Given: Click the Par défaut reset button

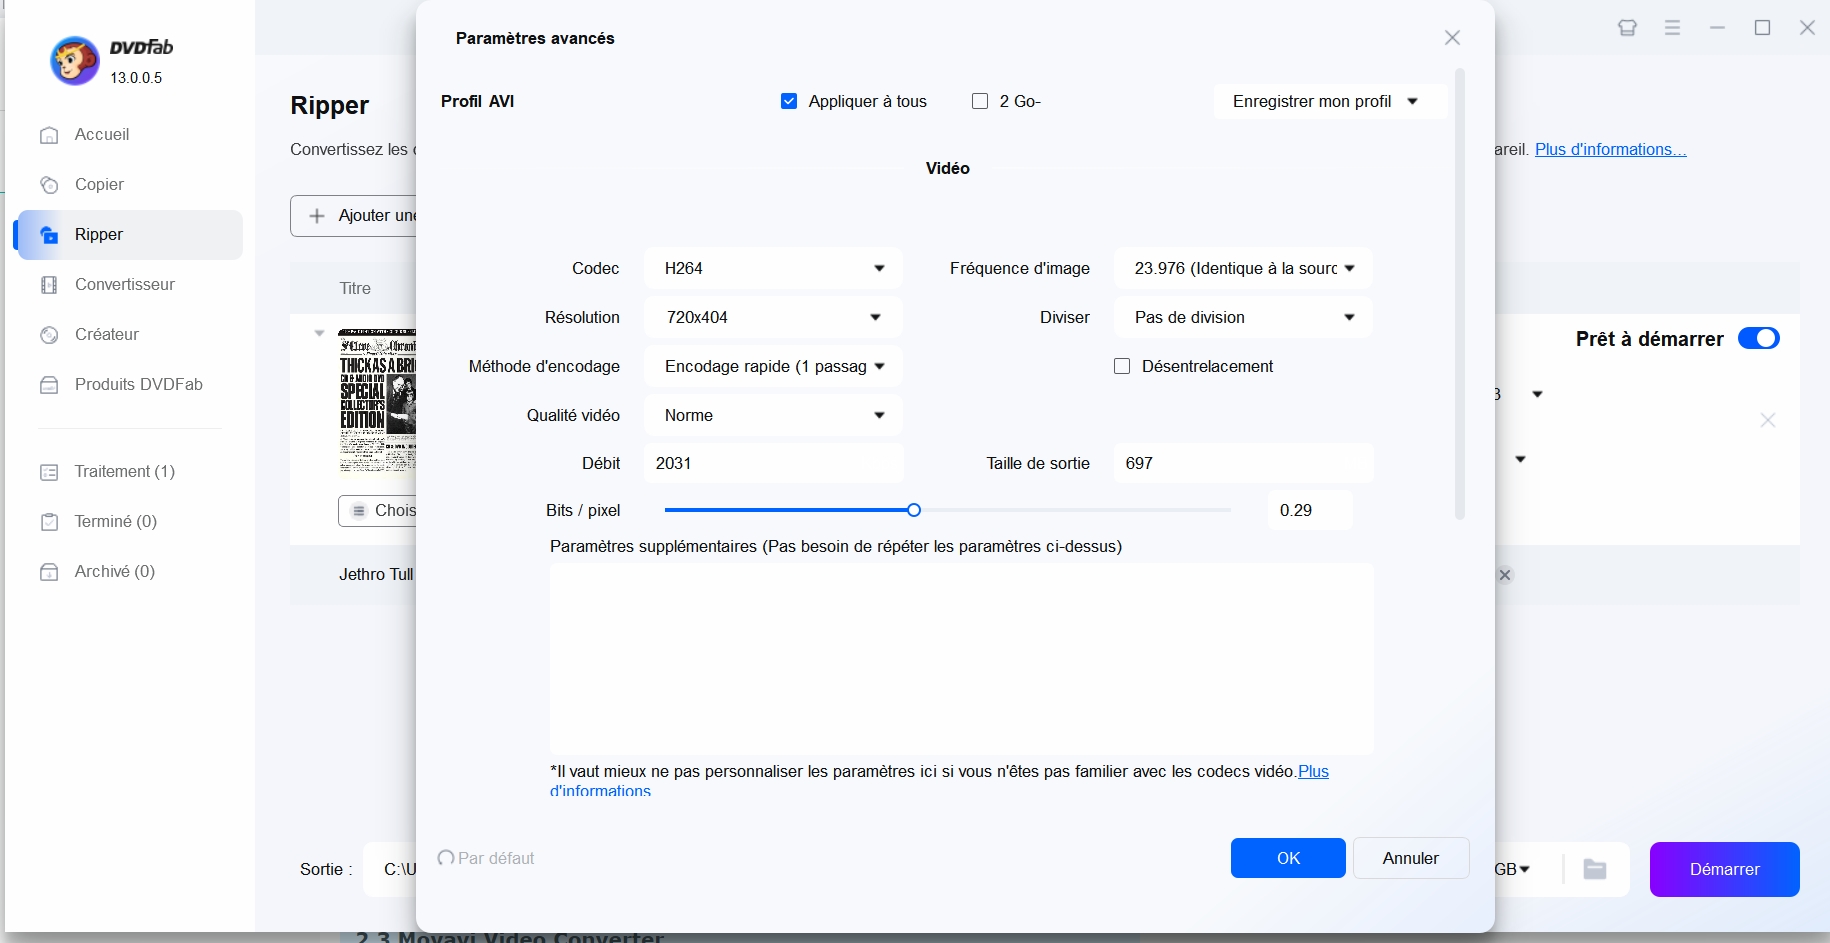Looking at the screenshot, I should pos(486,858).
